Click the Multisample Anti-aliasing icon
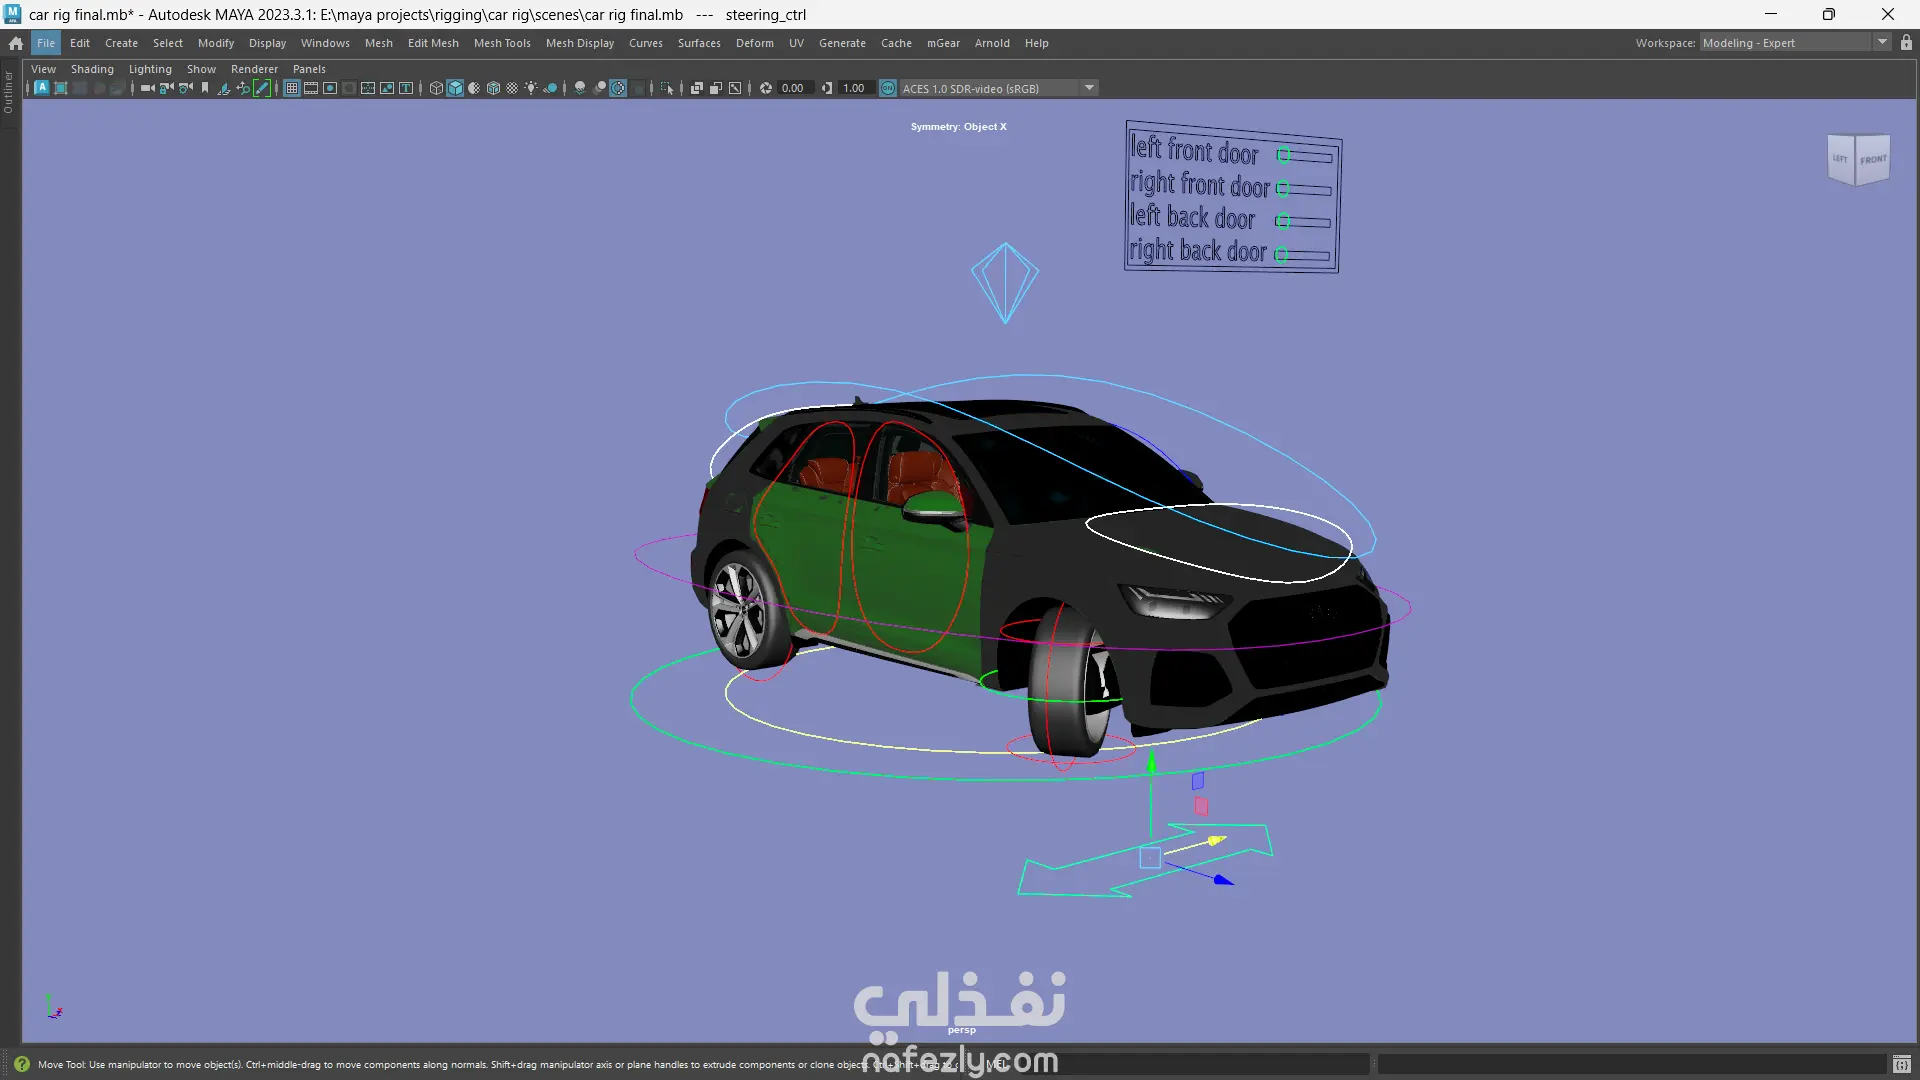 coord(618,88)
